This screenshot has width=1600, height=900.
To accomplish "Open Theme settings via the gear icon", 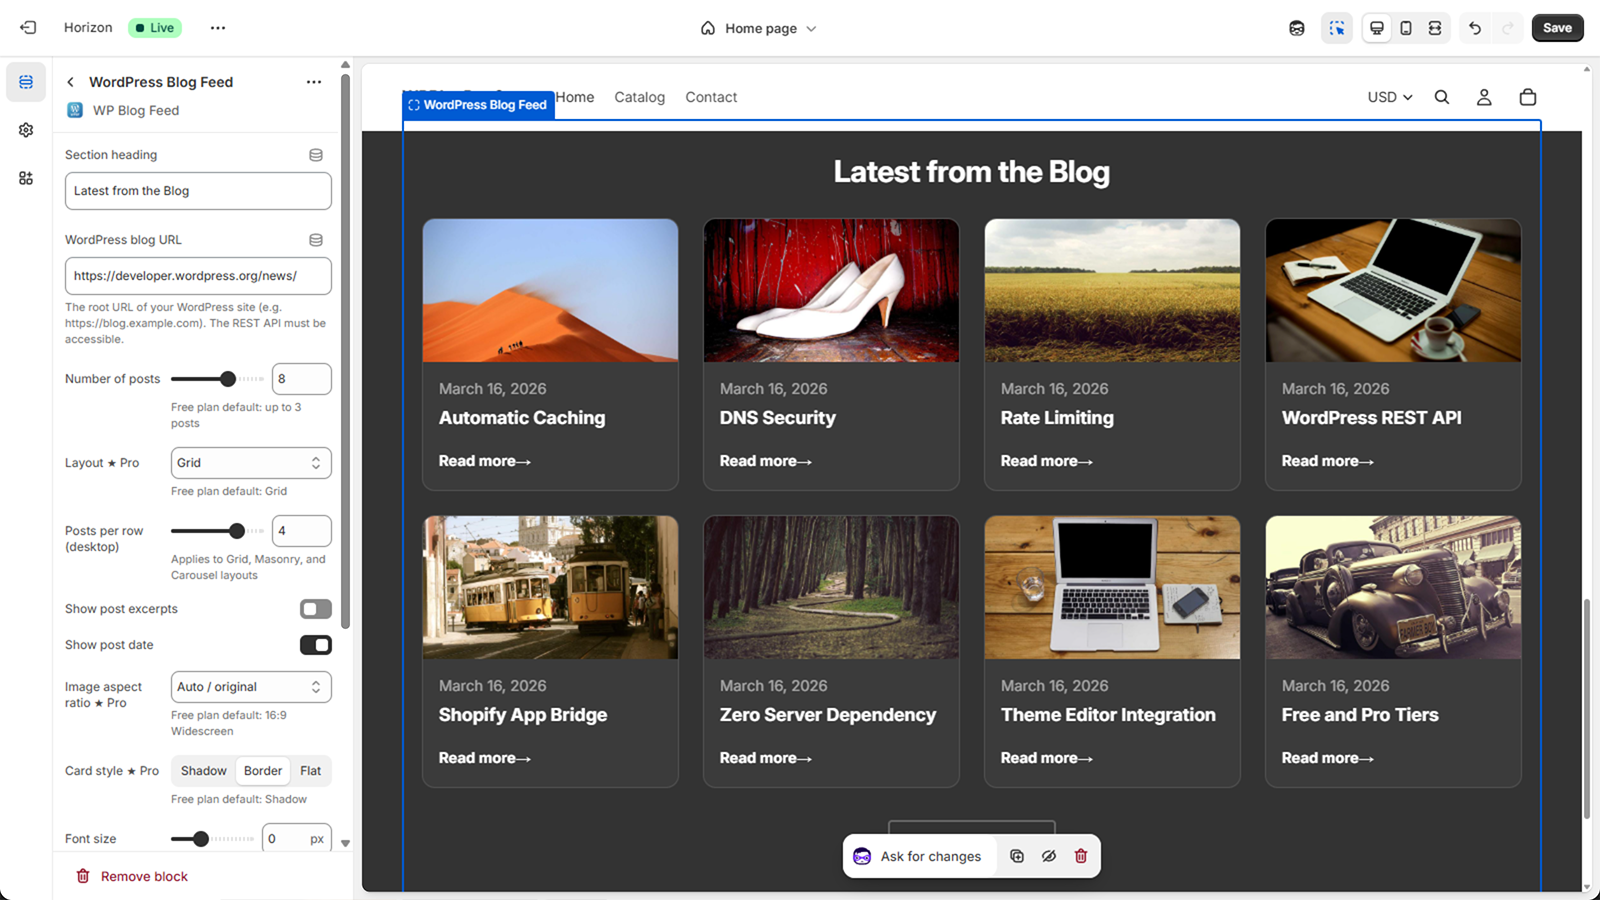I will 26,130.
